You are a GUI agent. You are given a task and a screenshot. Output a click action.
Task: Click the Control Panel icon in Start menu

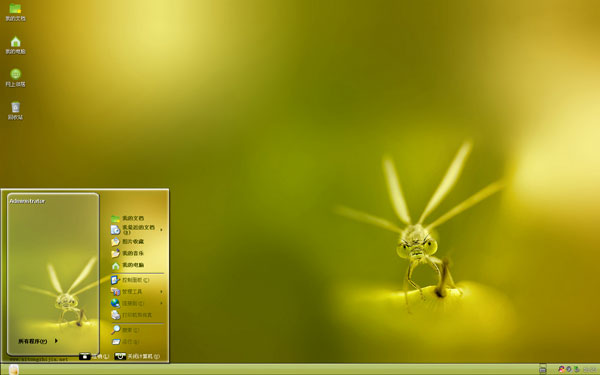coord(115,280)
